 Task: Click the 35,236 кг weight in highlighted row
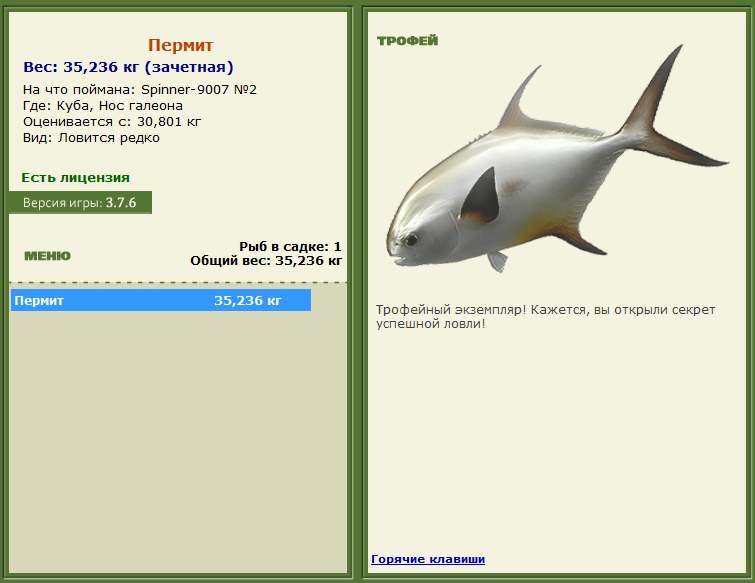(247, 300)
